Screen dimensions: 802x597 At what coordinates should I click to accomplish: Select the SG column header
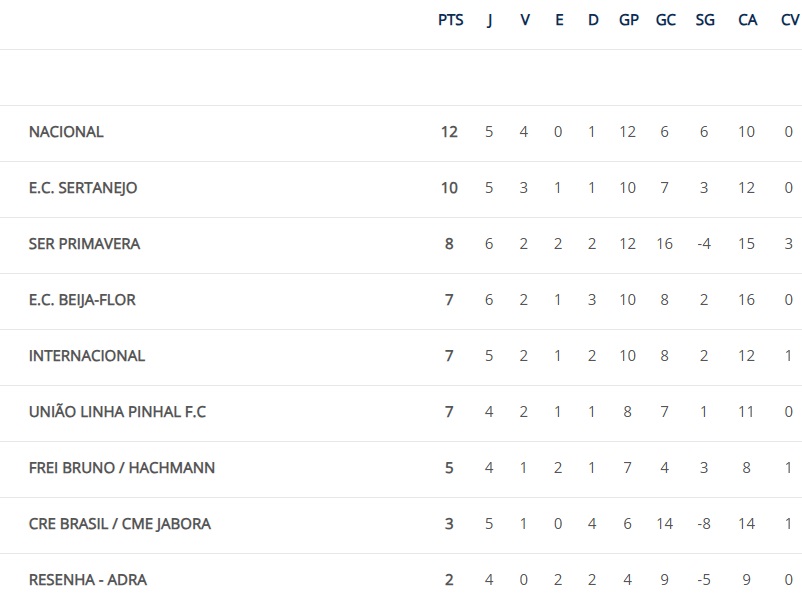(705, 20)
